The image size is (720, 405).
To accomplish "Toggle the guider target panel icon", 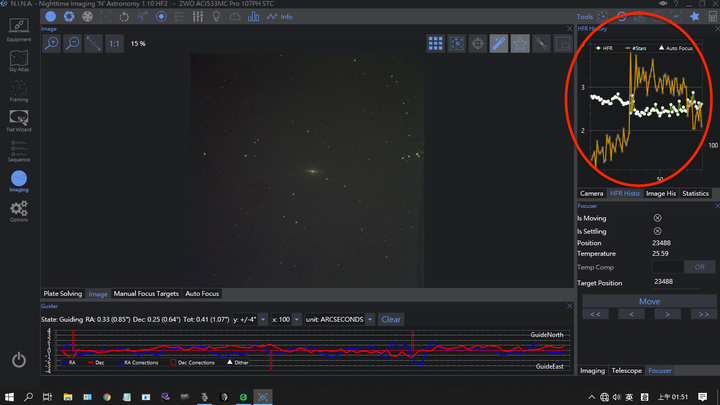I will click(x=161, y=17).
